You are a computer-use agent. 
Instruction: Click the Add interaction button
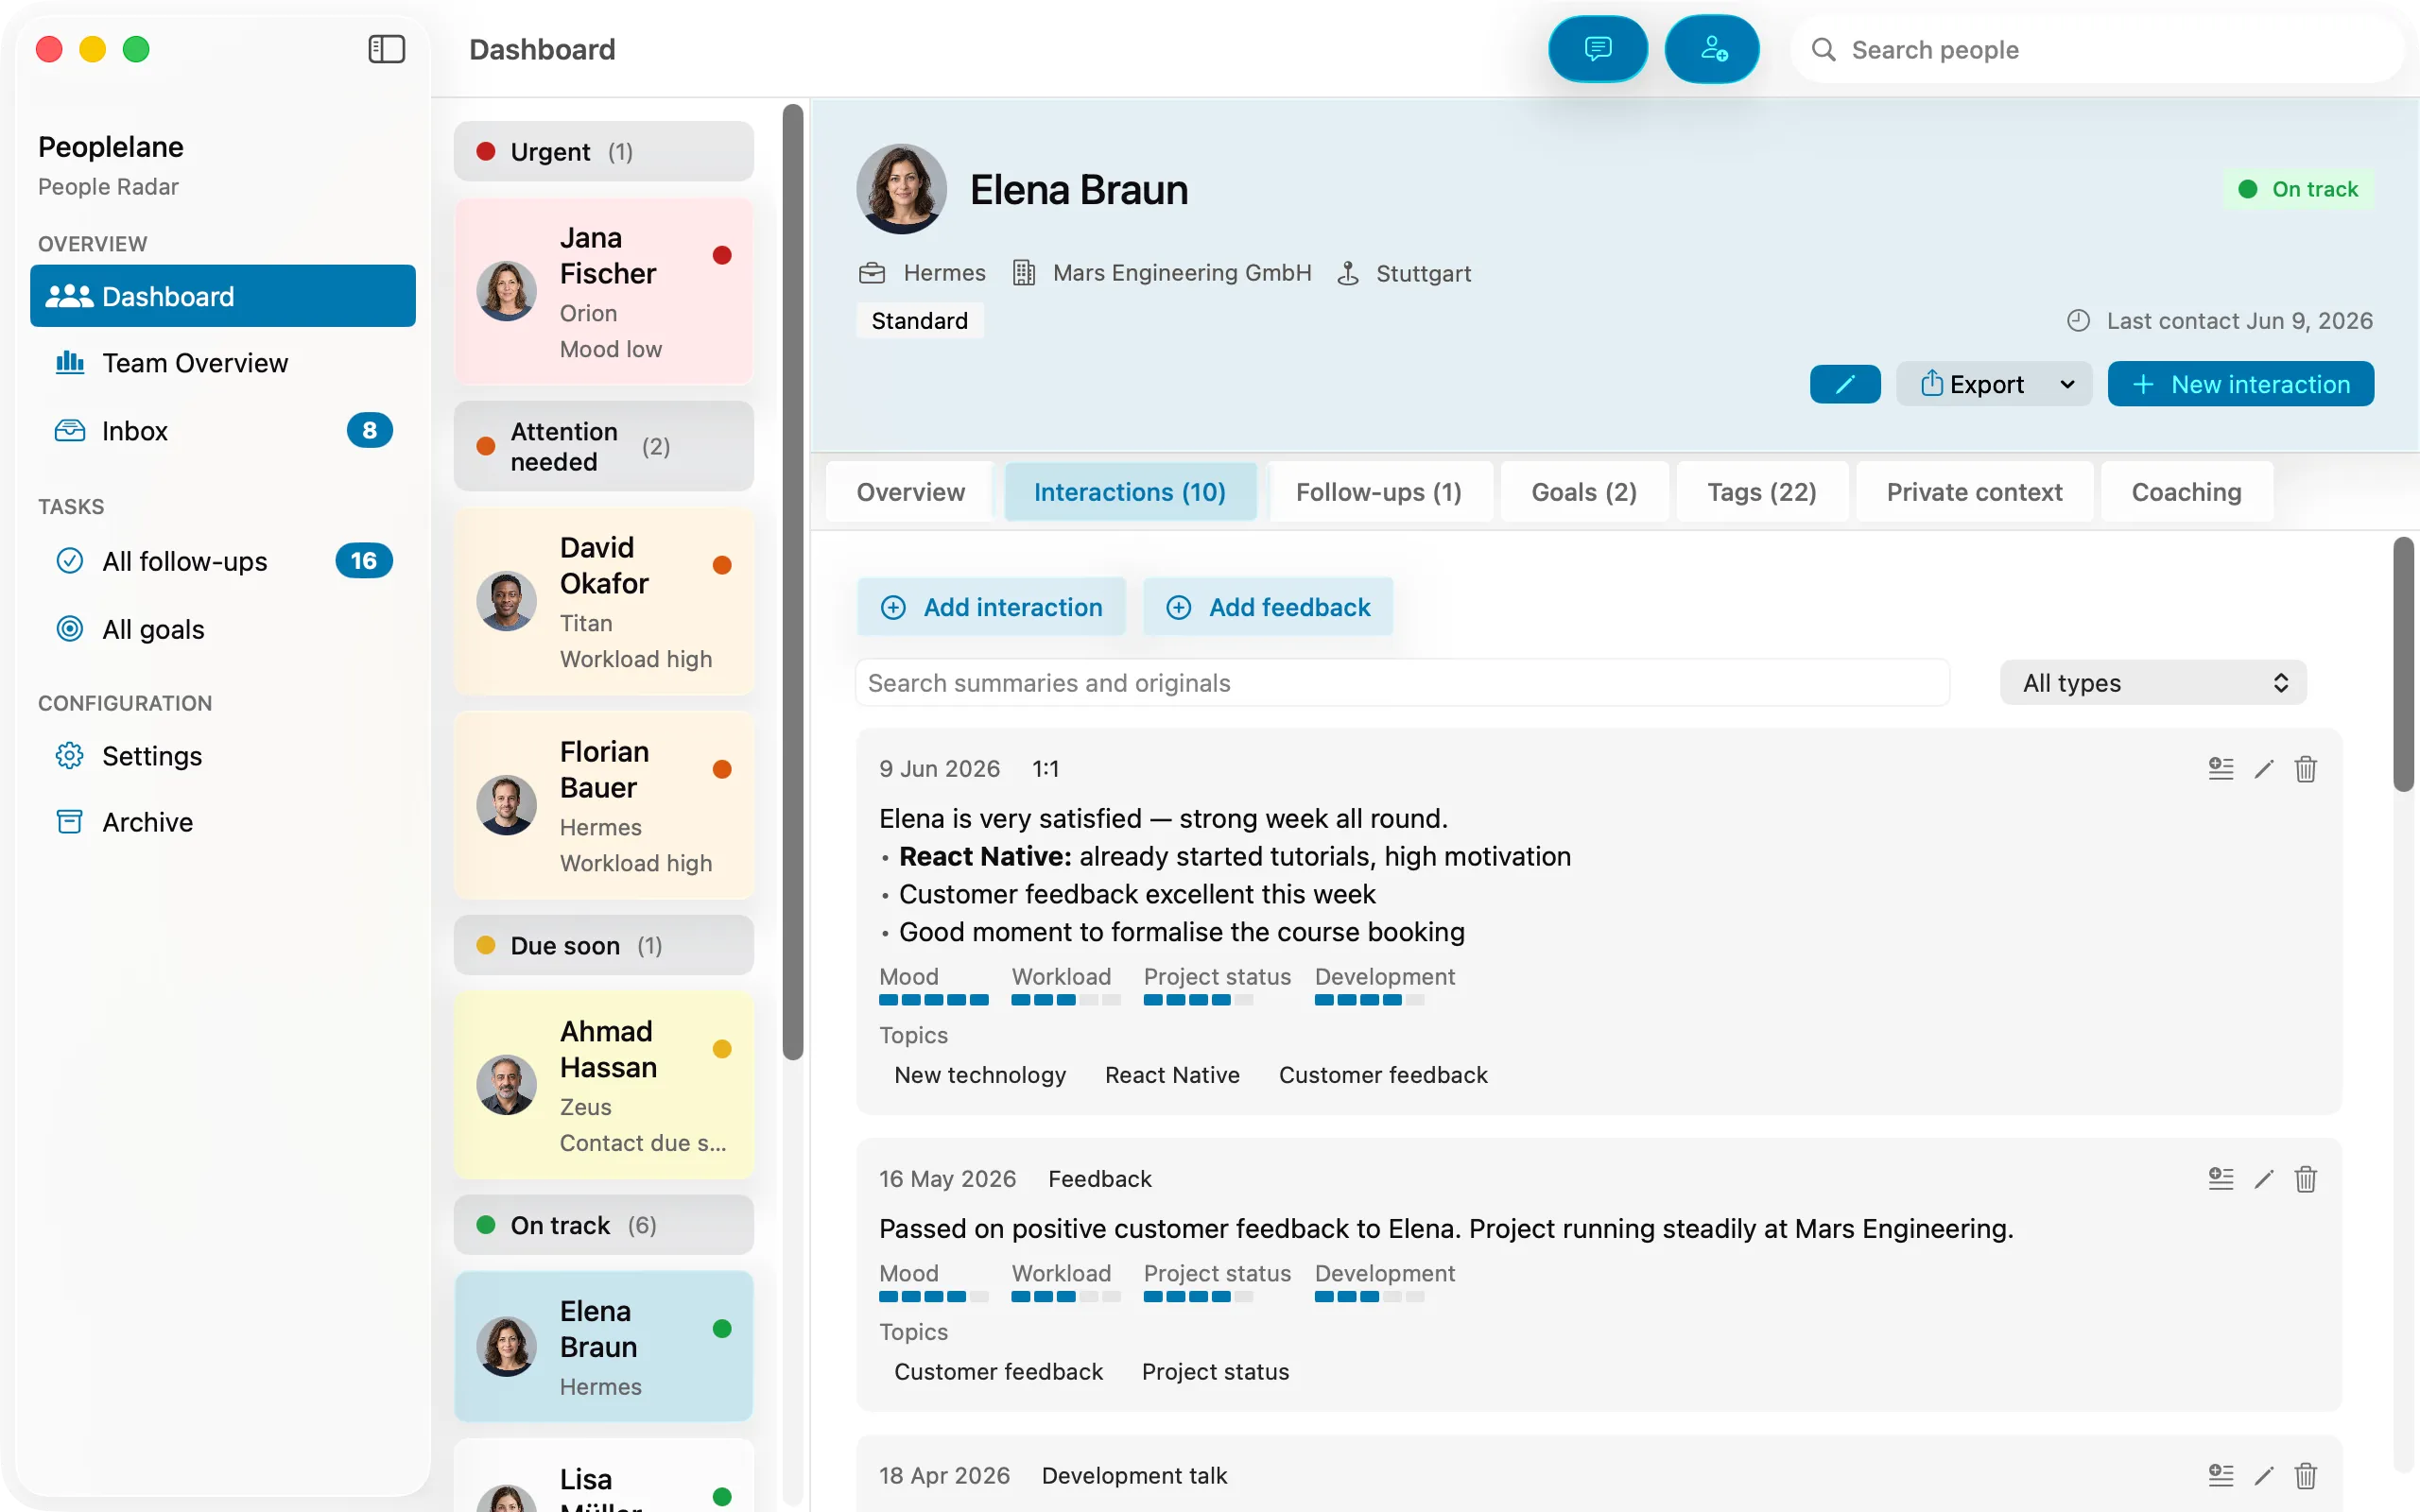(991, 607)
